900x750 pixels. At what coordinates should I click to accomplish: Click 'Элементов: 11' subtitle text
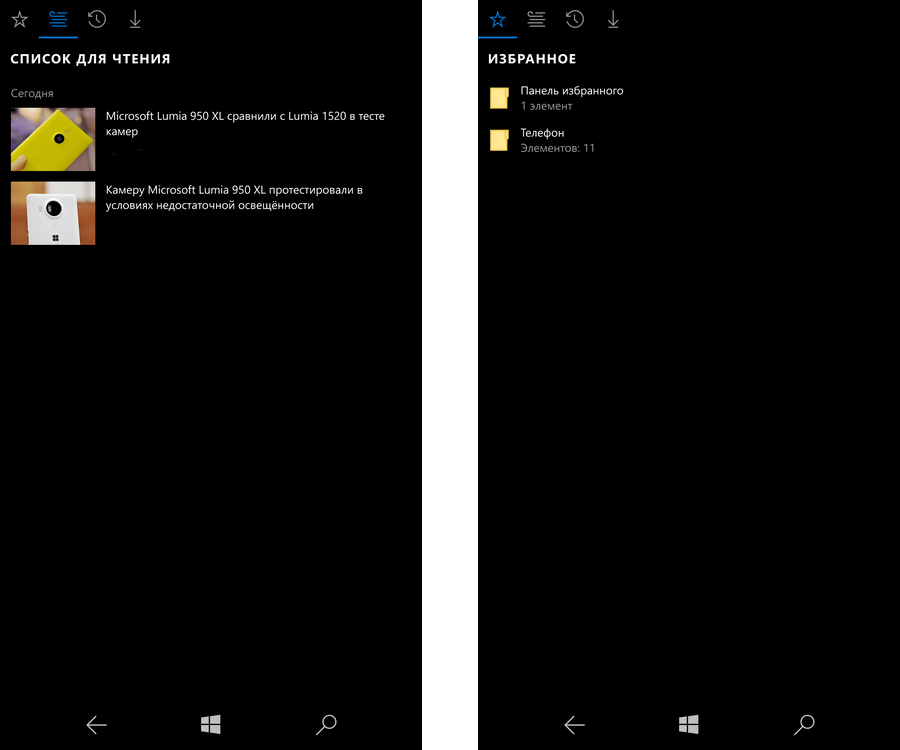tap(557, 148)
